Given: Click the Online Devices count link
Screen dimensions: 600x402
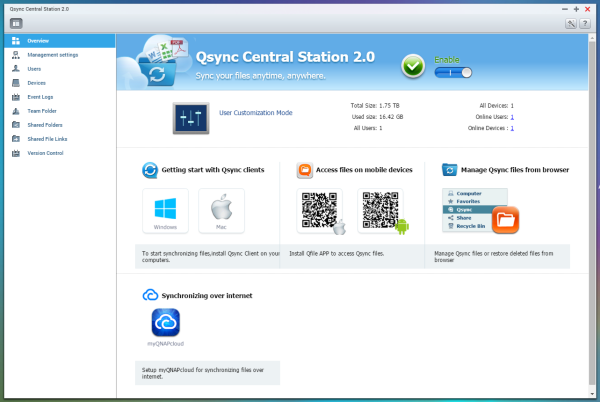Looking at the screenshot, I should click(x=512, y=128).
